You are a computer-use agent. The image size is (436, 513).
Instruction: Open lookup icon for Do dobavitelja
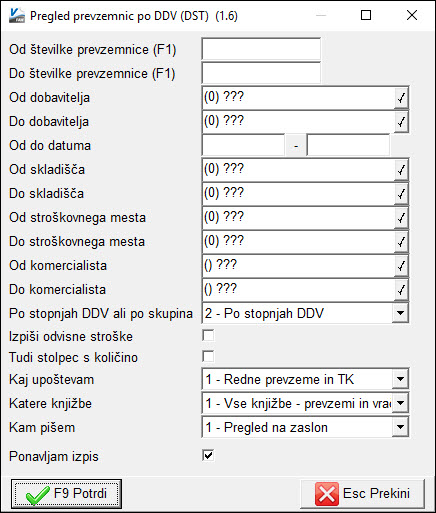tap(401, 122)
